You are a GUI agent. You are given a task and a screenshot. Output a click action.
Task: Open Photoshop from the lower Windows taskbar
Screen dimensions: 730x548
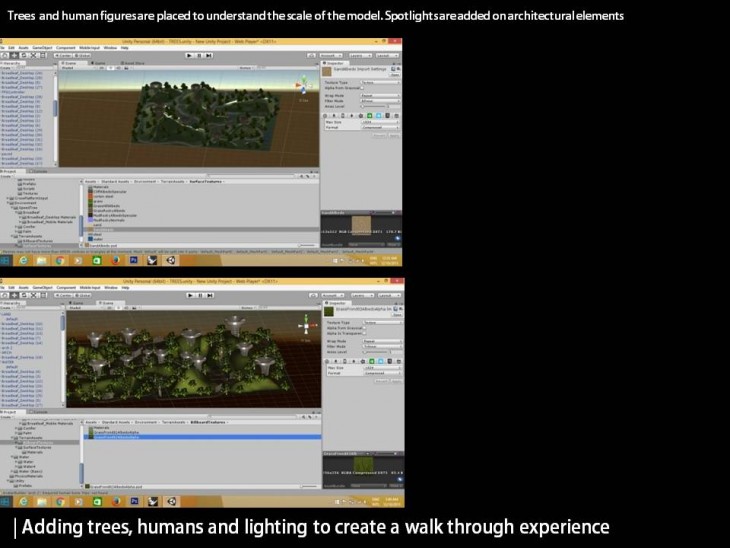133,501
